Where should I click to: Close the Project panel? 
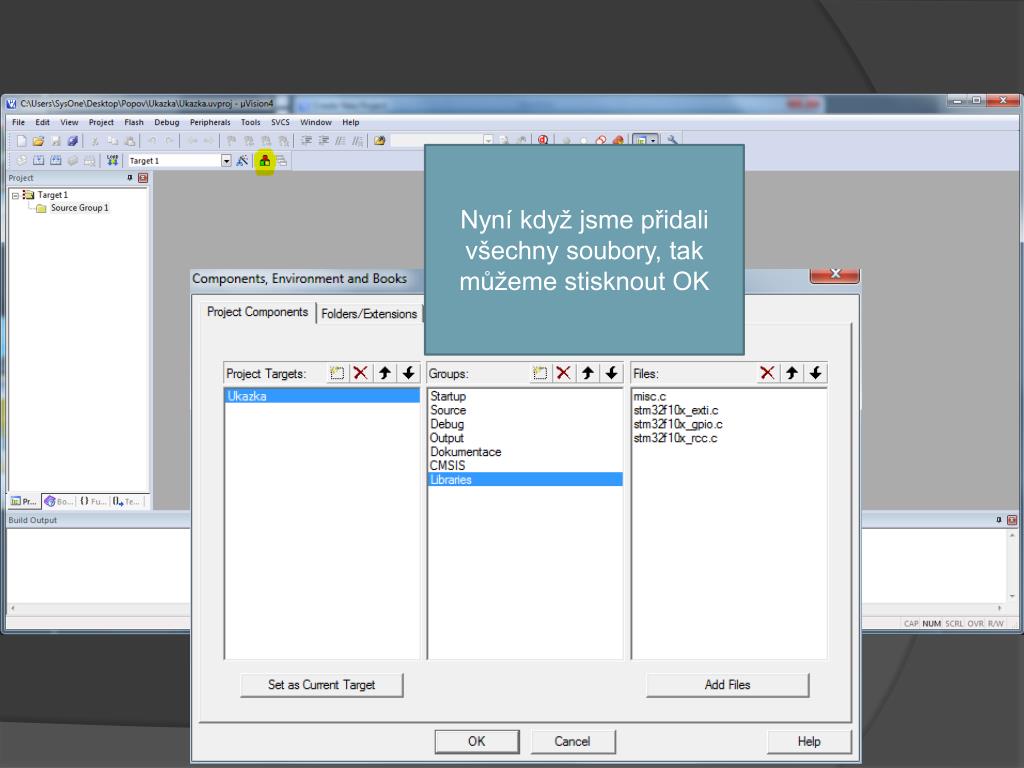(143, 178)
